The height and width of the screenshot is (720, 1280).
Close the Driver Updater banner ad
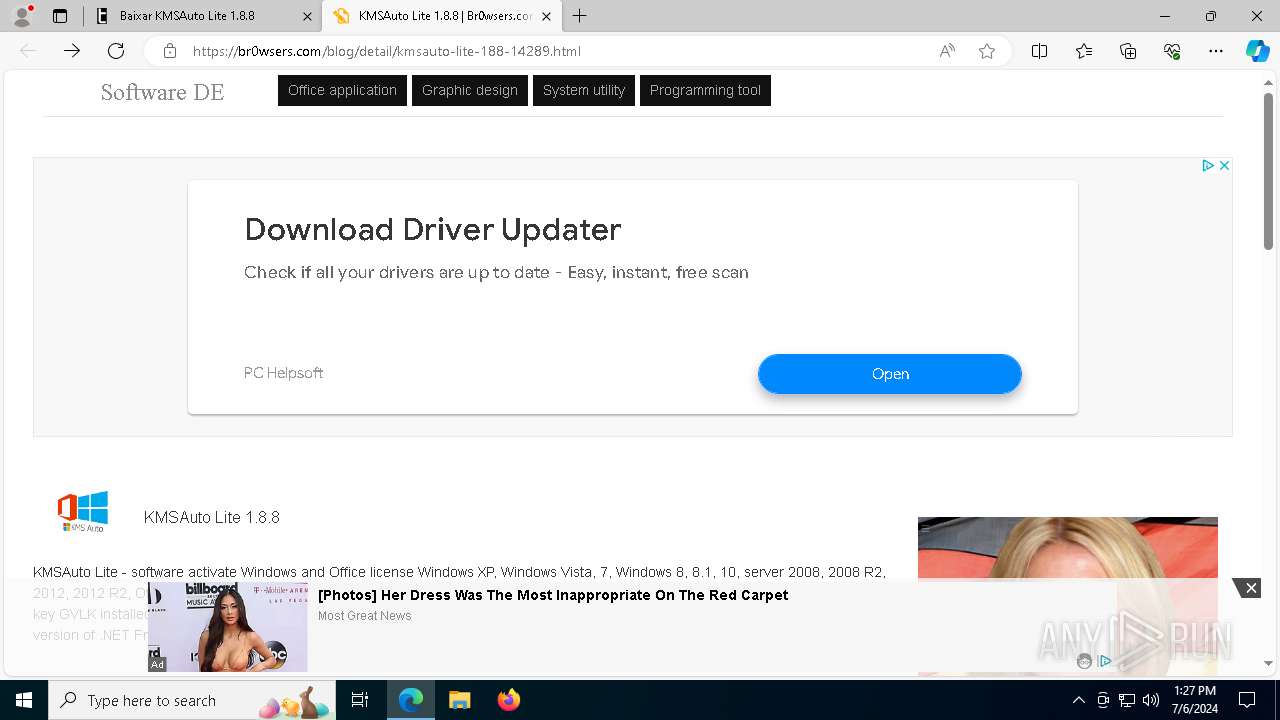(x=1224, y=165)
